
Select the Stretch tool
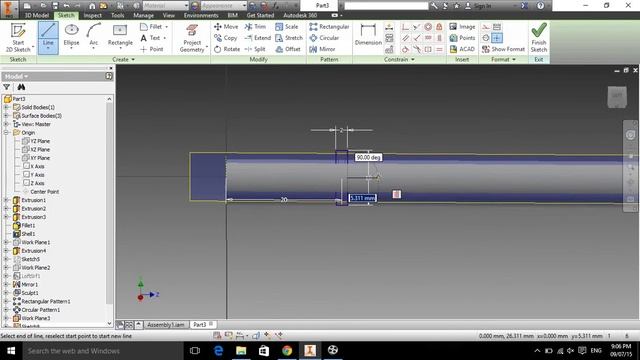(289, 38)
